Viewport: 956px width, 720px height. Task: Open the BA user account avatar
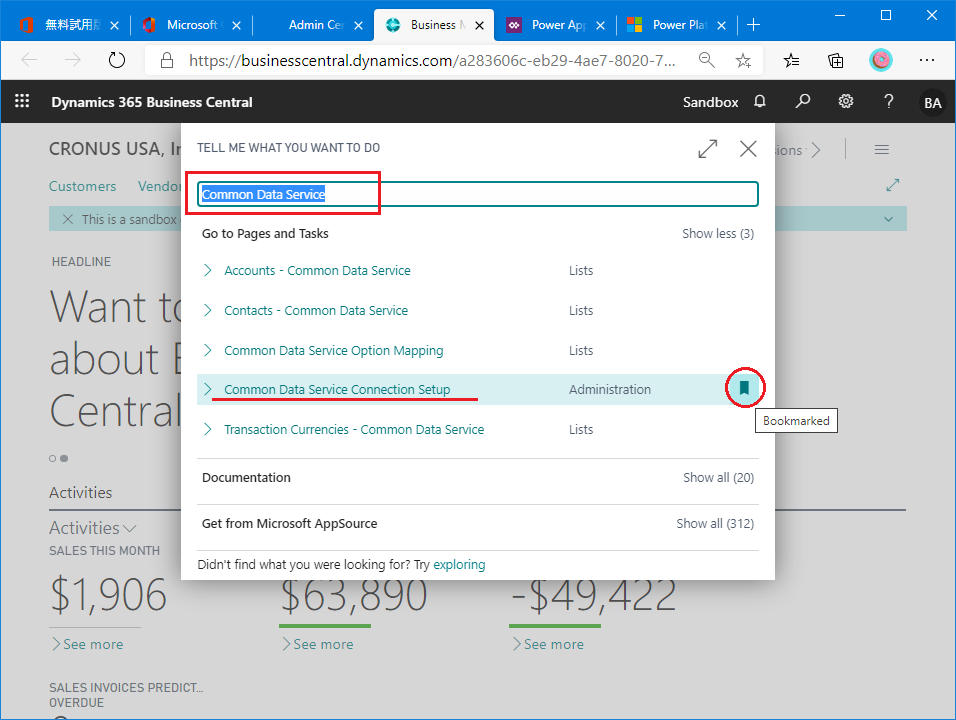coord(932,102)
